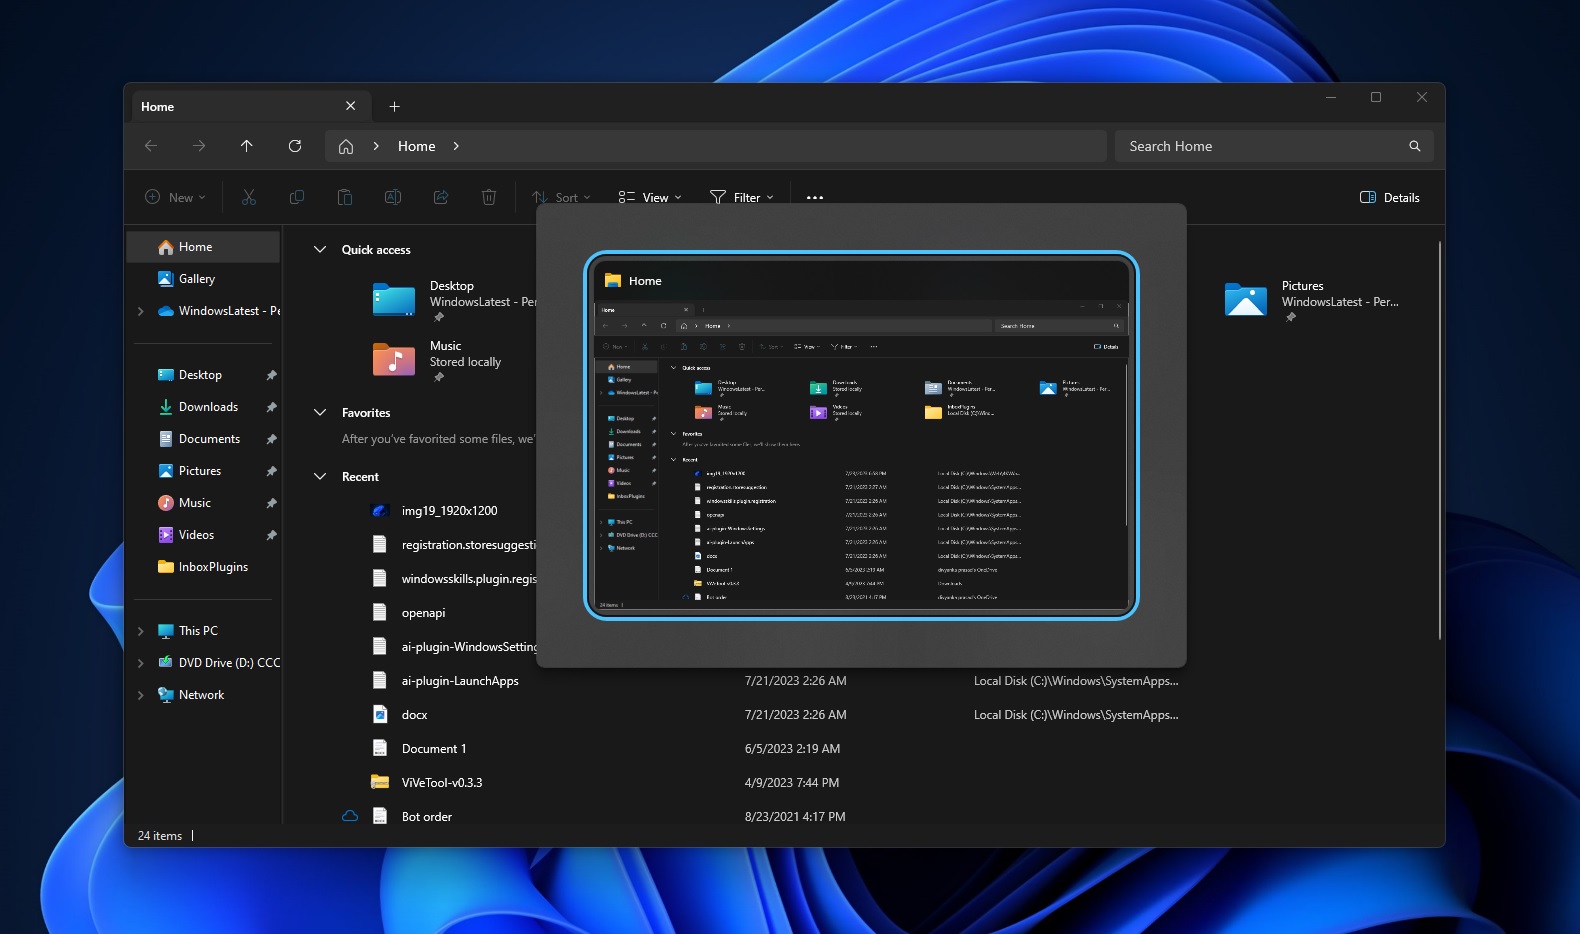Image resolution: width=1580 pixels, height=934 pixels.
Task: Collapse the Quick access section
Action: pos(320,249)
